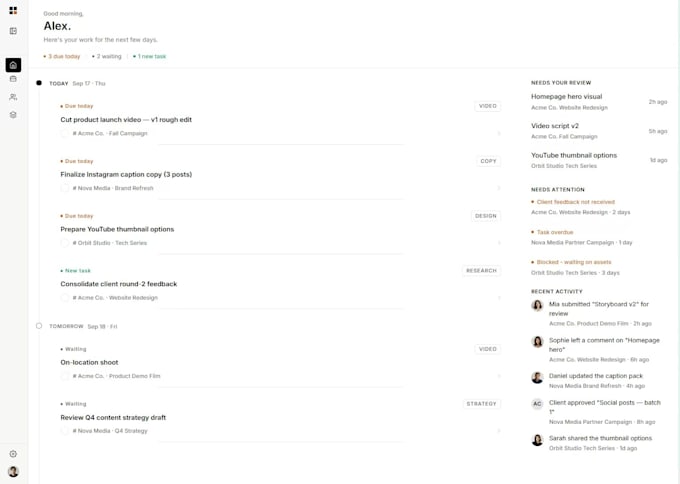Open task 'Cut product launch video — v1 rough edit'
This screenshot has width=680, height=484.
126,120
